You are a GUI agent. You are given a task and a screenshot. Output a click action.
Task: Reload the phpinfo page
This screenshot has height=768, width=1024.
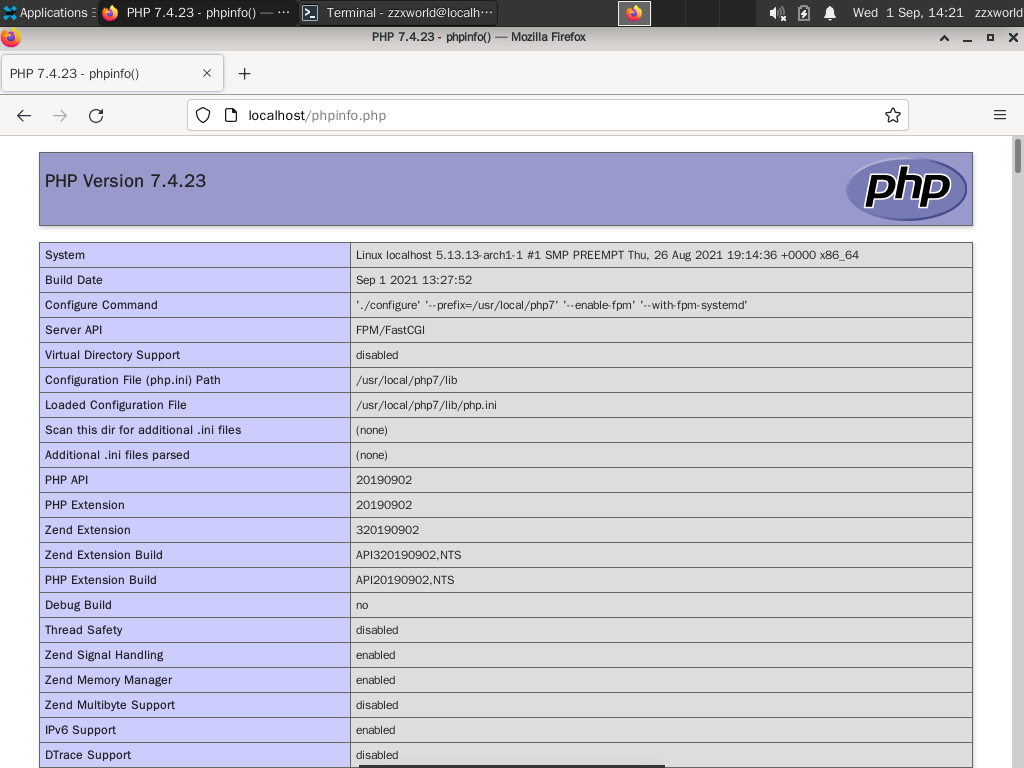pos(96,115)
